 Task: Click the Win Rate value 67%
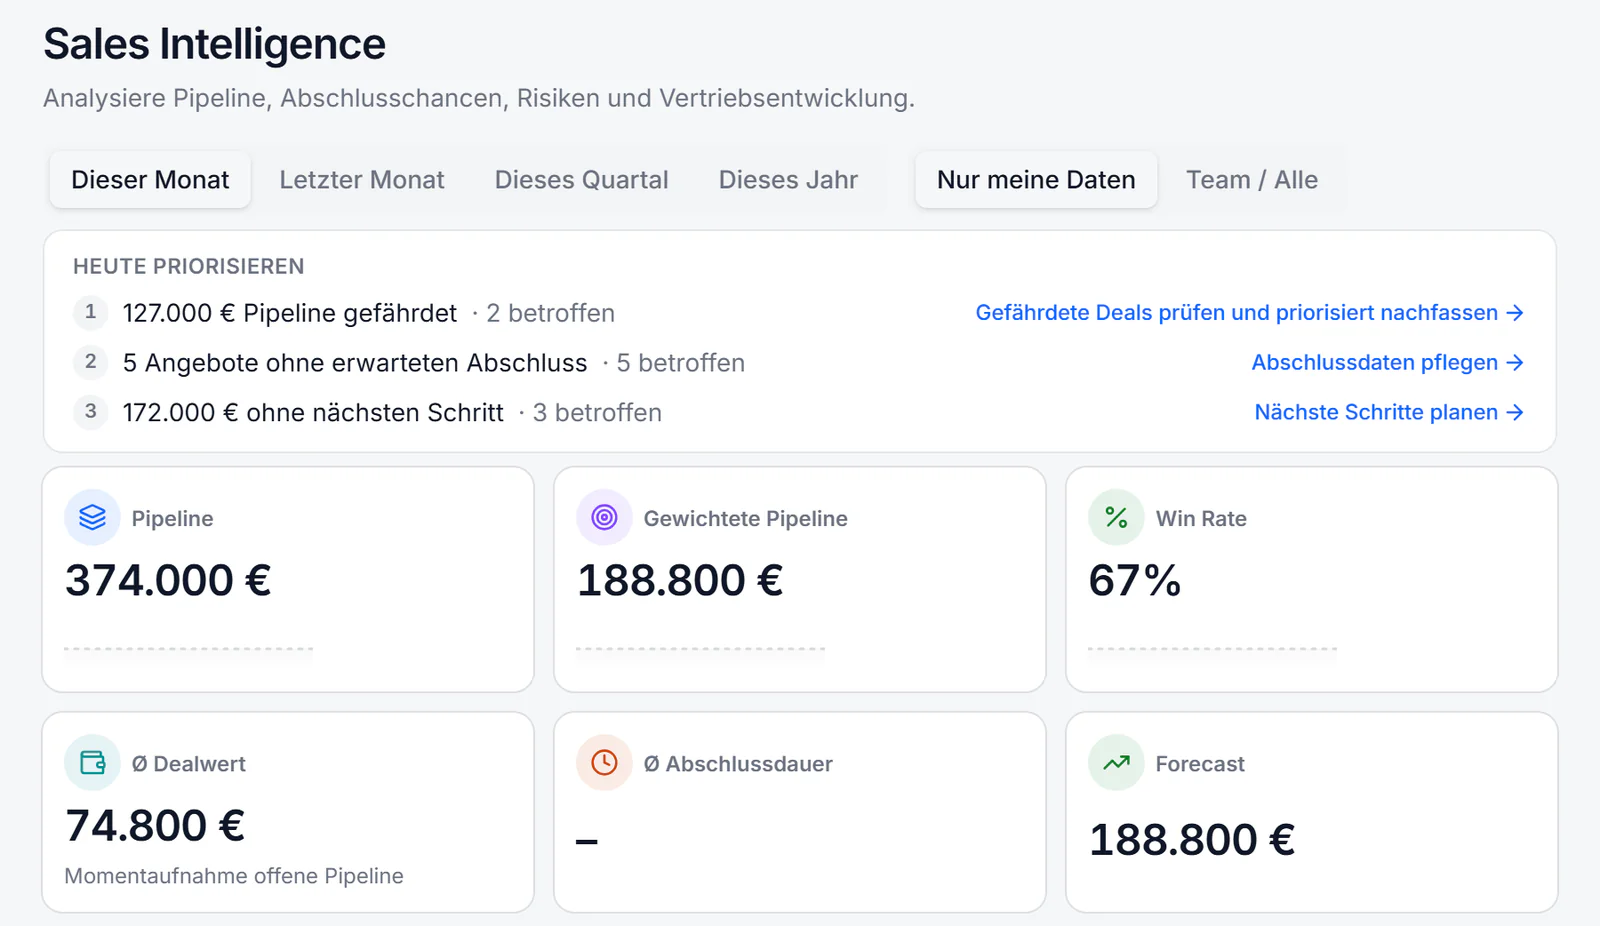[x=1135, y=580]
